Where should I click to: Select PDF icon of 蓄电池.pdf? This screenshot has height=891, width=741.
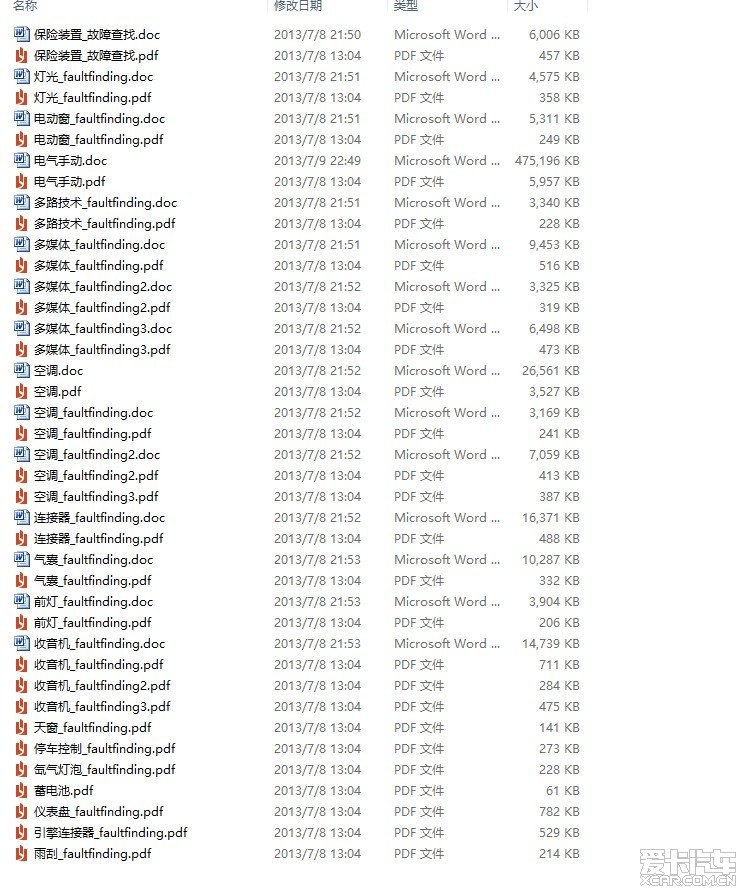tap(22, 790)
